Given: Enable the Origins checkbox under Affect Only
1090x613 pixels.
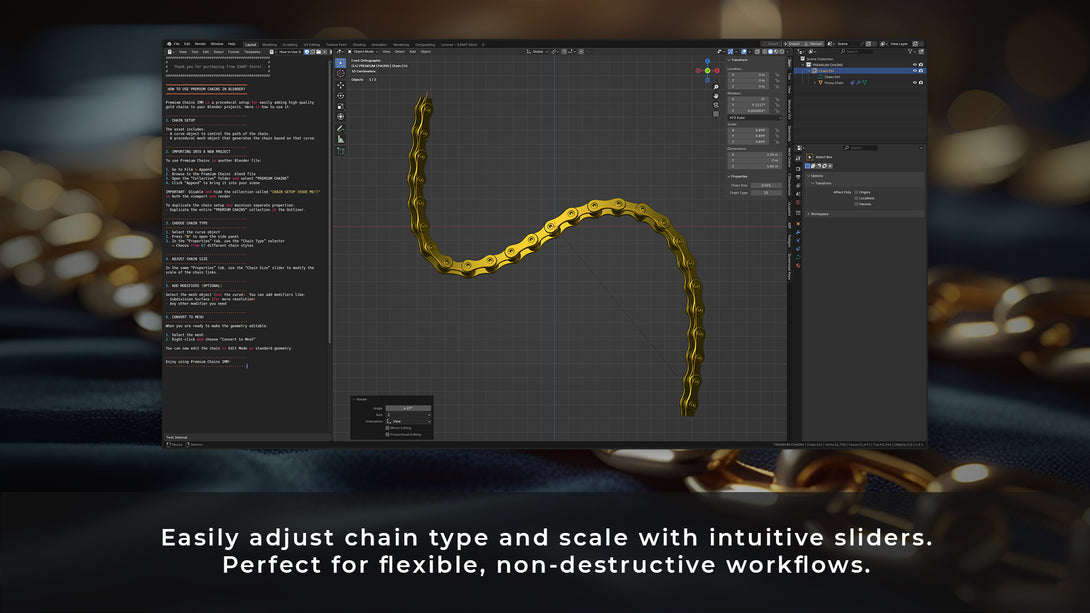Looking at the screenshot, I should (856, 193).
